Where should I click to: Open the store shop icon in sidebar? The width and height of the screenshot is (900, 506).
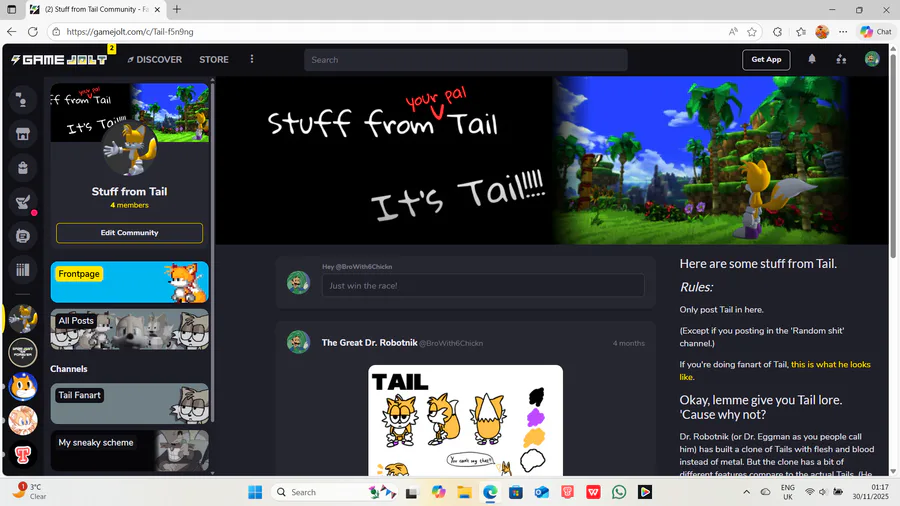tap(22, 134)
